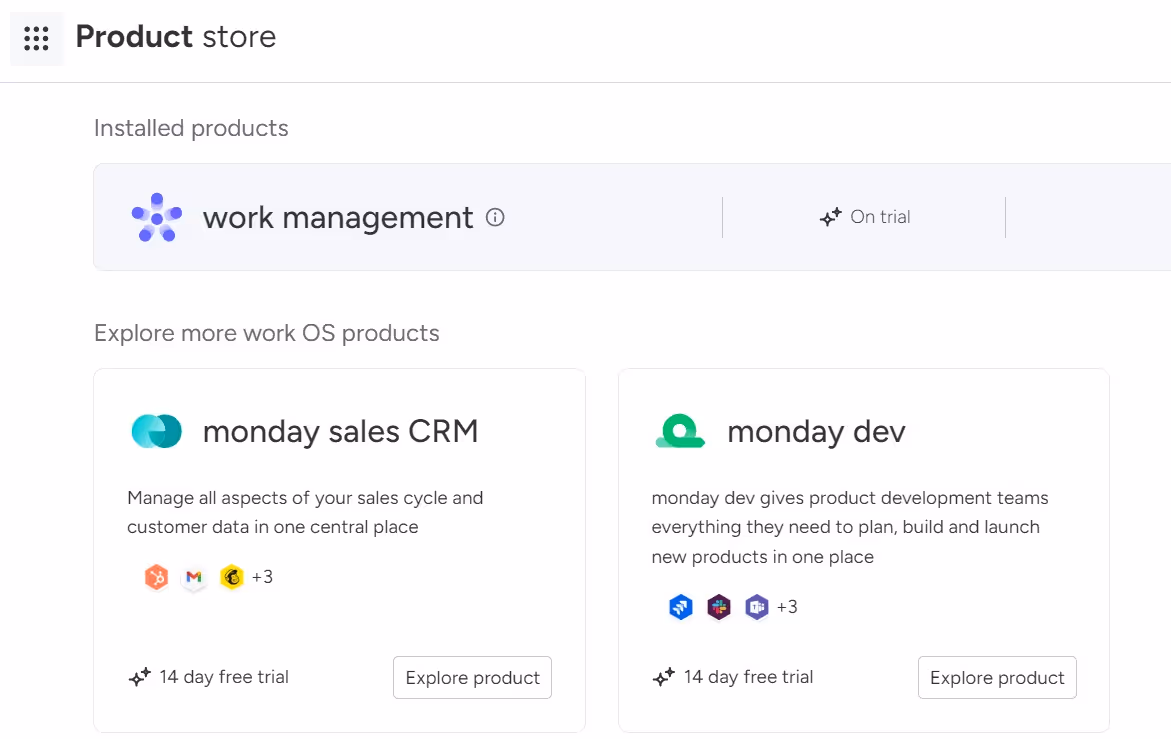This screenshot has width=1171, height=739.
Task: Click the work management info icon
Action: point(495,217)
